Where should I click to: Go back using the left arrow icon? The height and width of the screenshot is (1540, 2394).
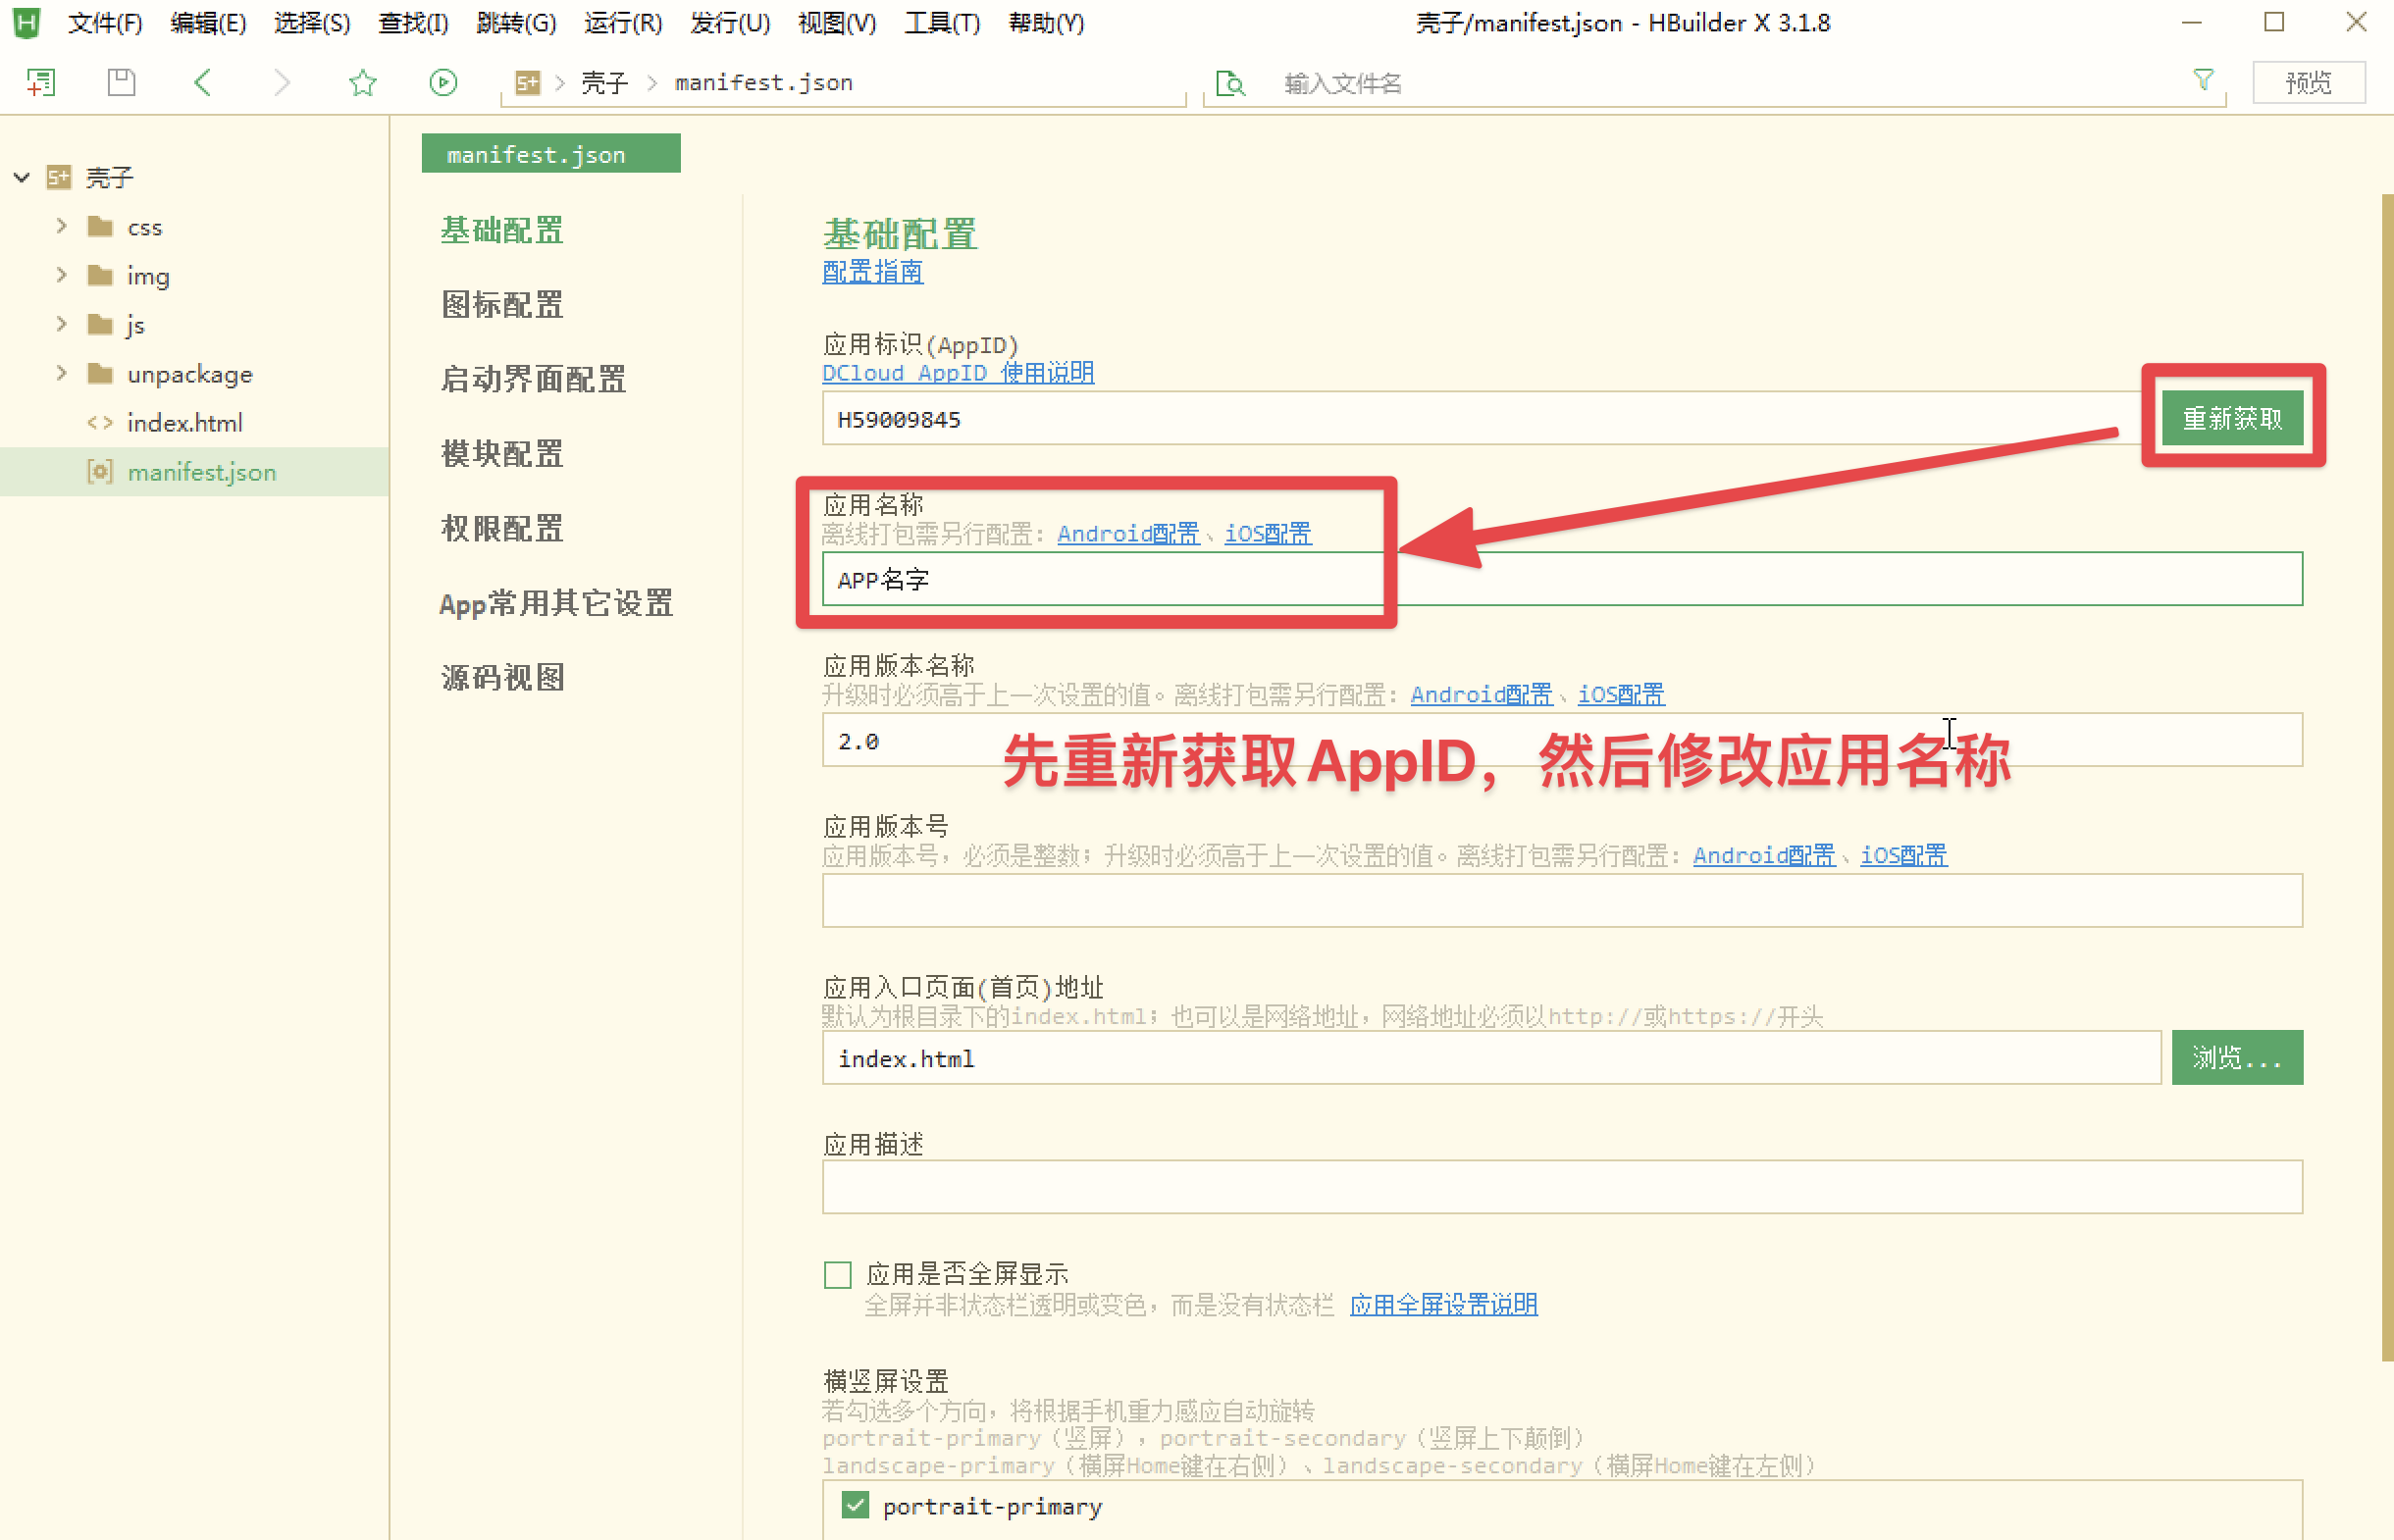[x=203, y=82]
